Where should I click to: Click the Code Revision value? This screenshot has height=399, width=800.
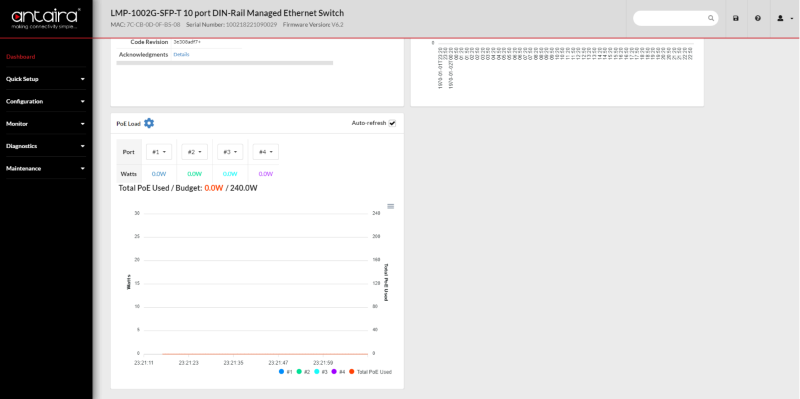click(187, 42)
